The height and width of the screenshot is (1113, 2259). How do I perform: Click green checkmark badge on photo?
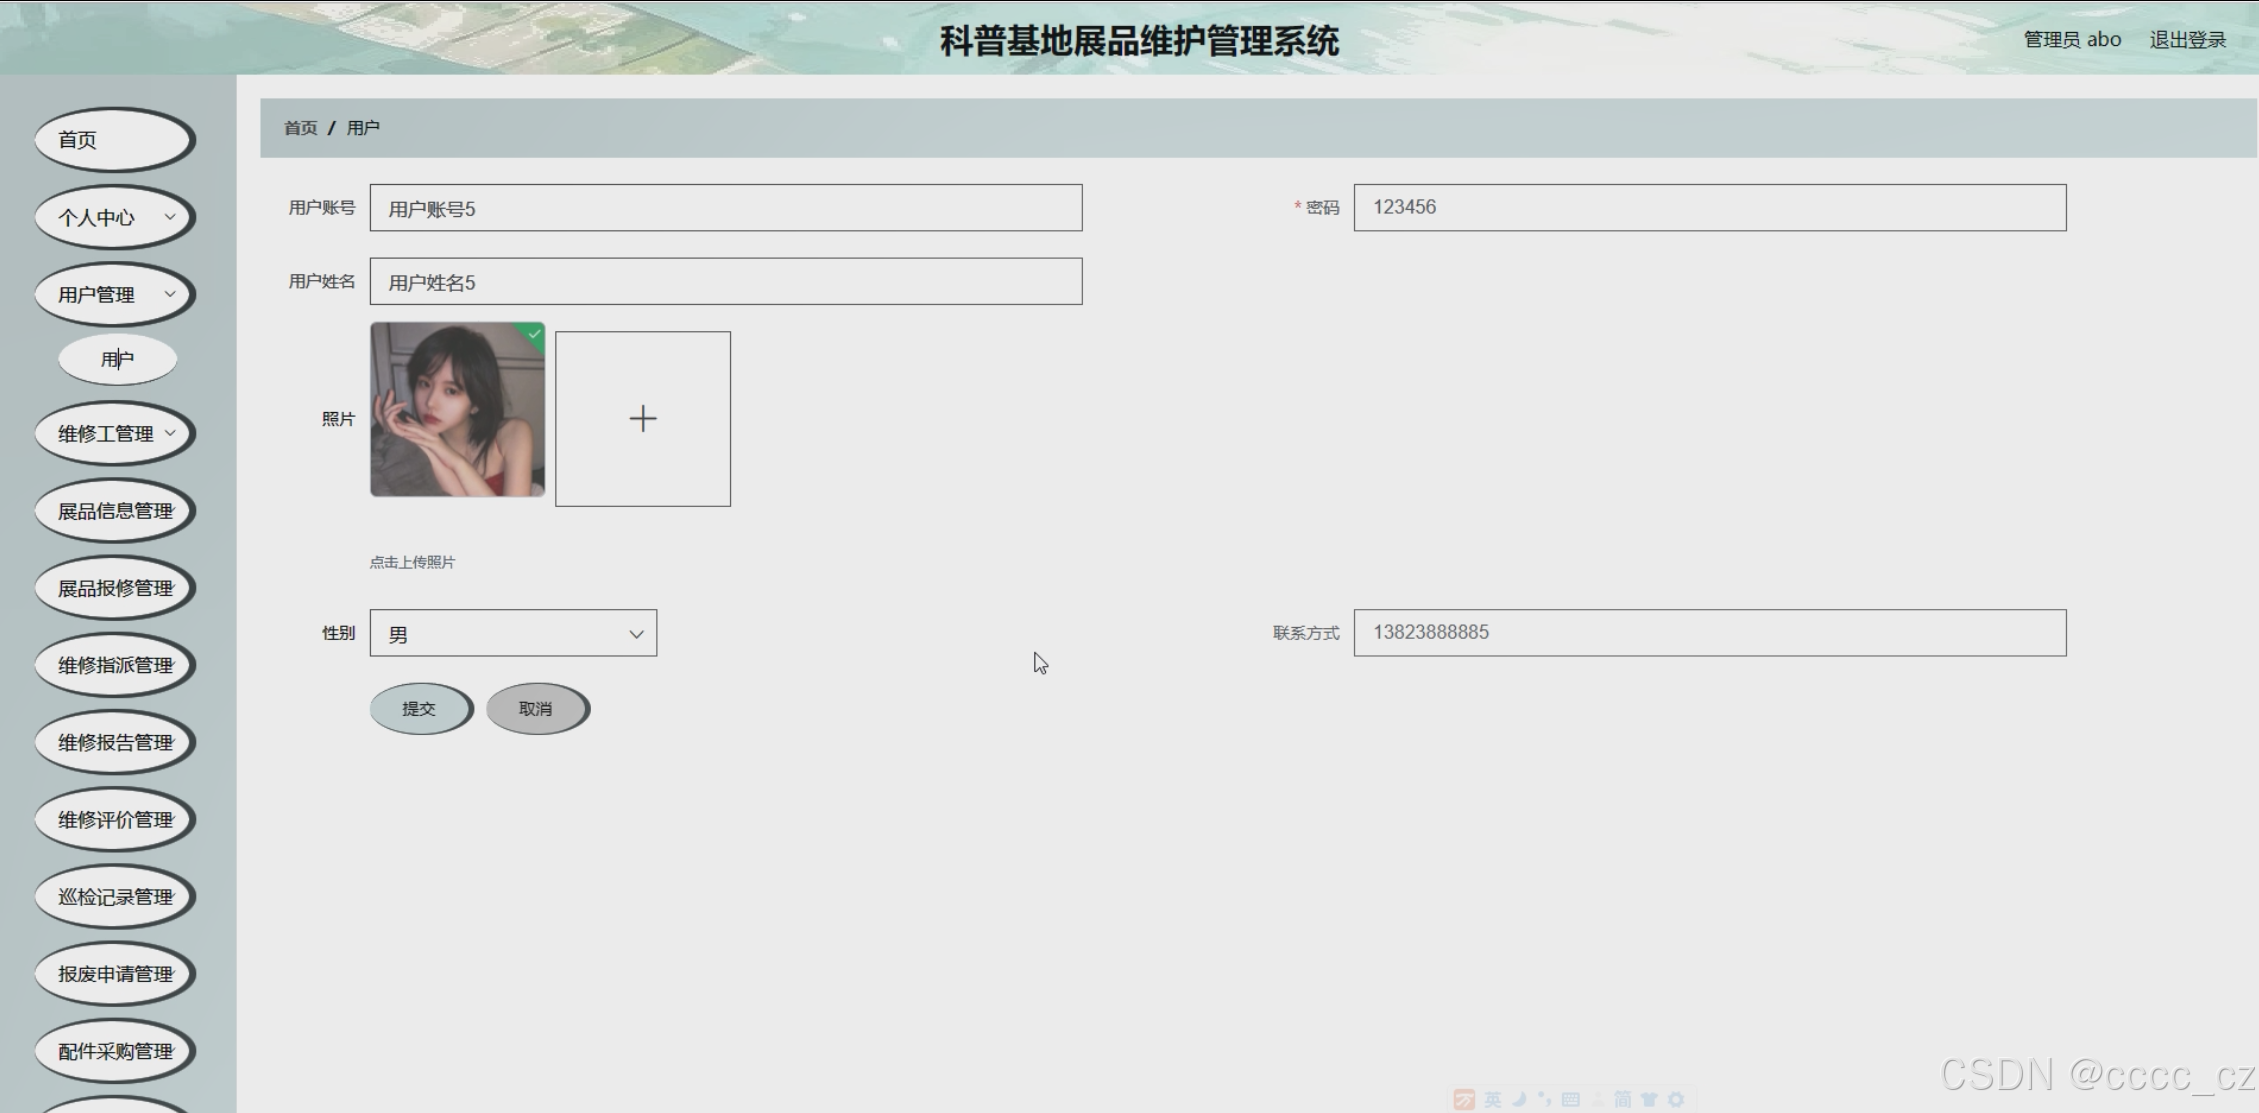(x=535, y=334)
